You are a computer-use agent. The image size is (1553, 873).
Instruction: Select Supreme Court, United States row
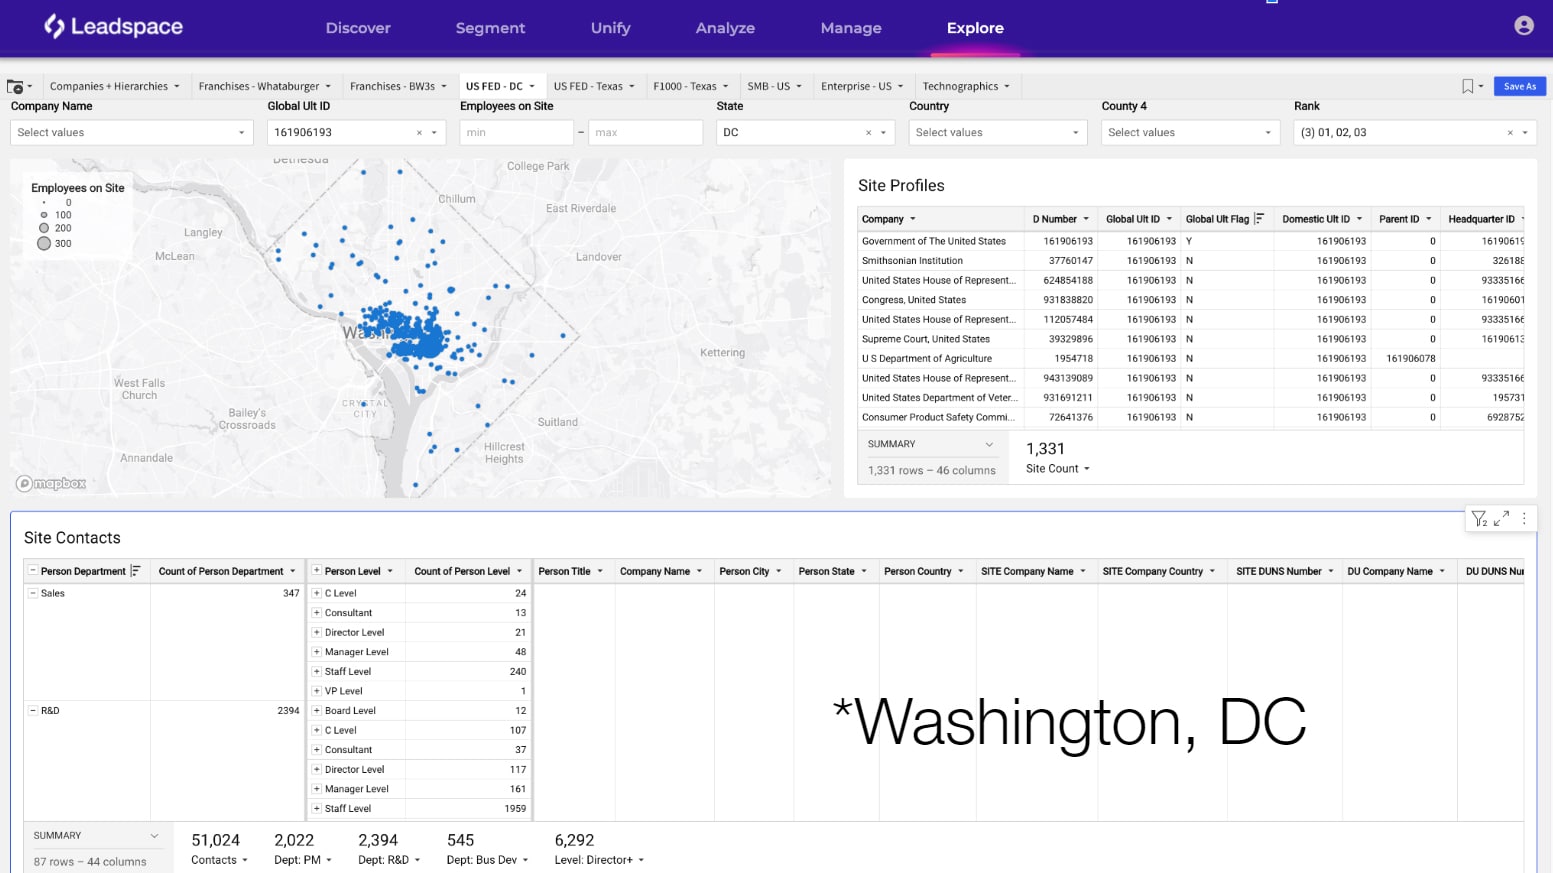(x=1190, y=339)
